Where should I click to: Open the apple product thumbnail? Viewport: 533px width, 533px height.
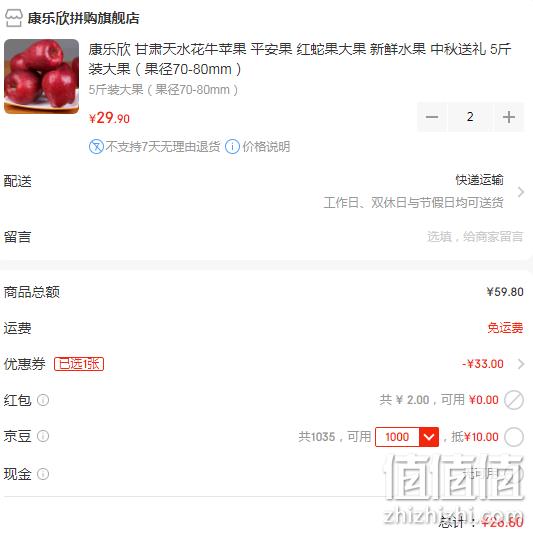(41, 76)
